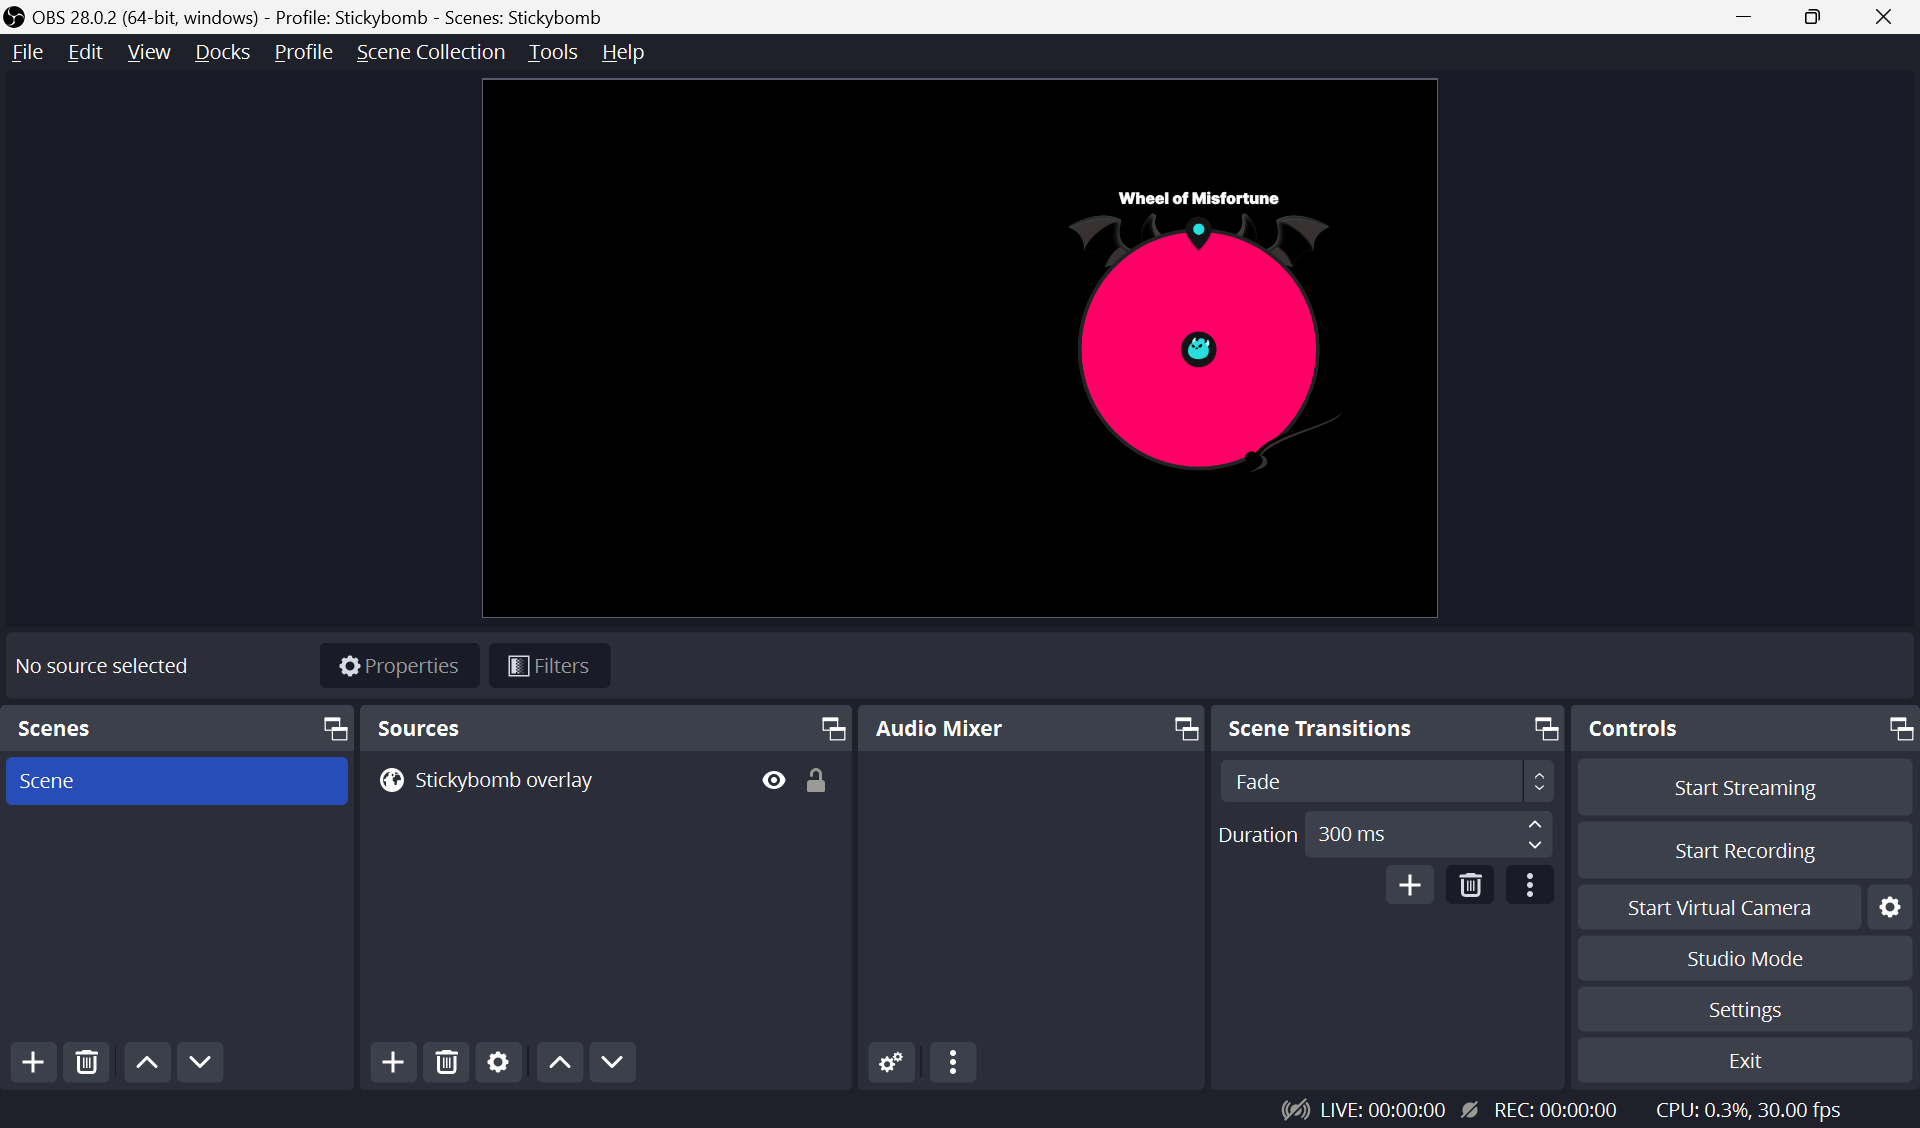Viewport: 1920px width, 1128px height.
Task: Toggle lock on Stickybomb overlay source
Action: click(816, 780)
